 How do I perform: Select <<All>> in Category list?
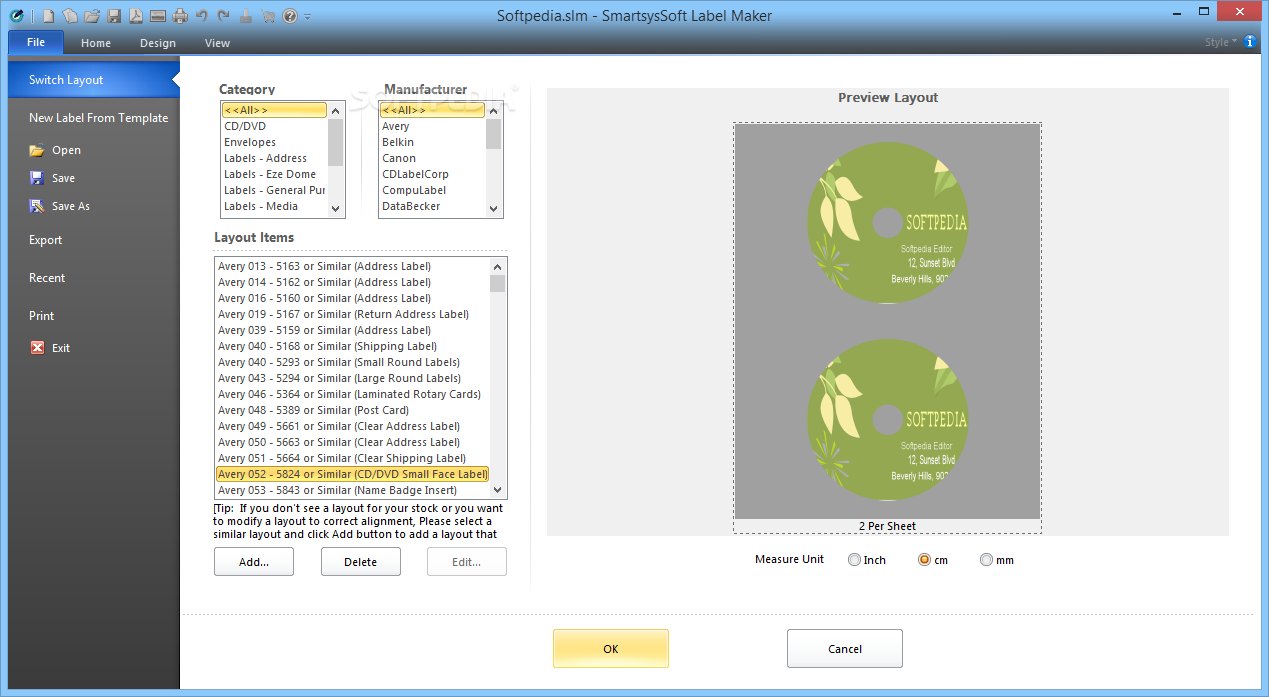click(275, 110)
